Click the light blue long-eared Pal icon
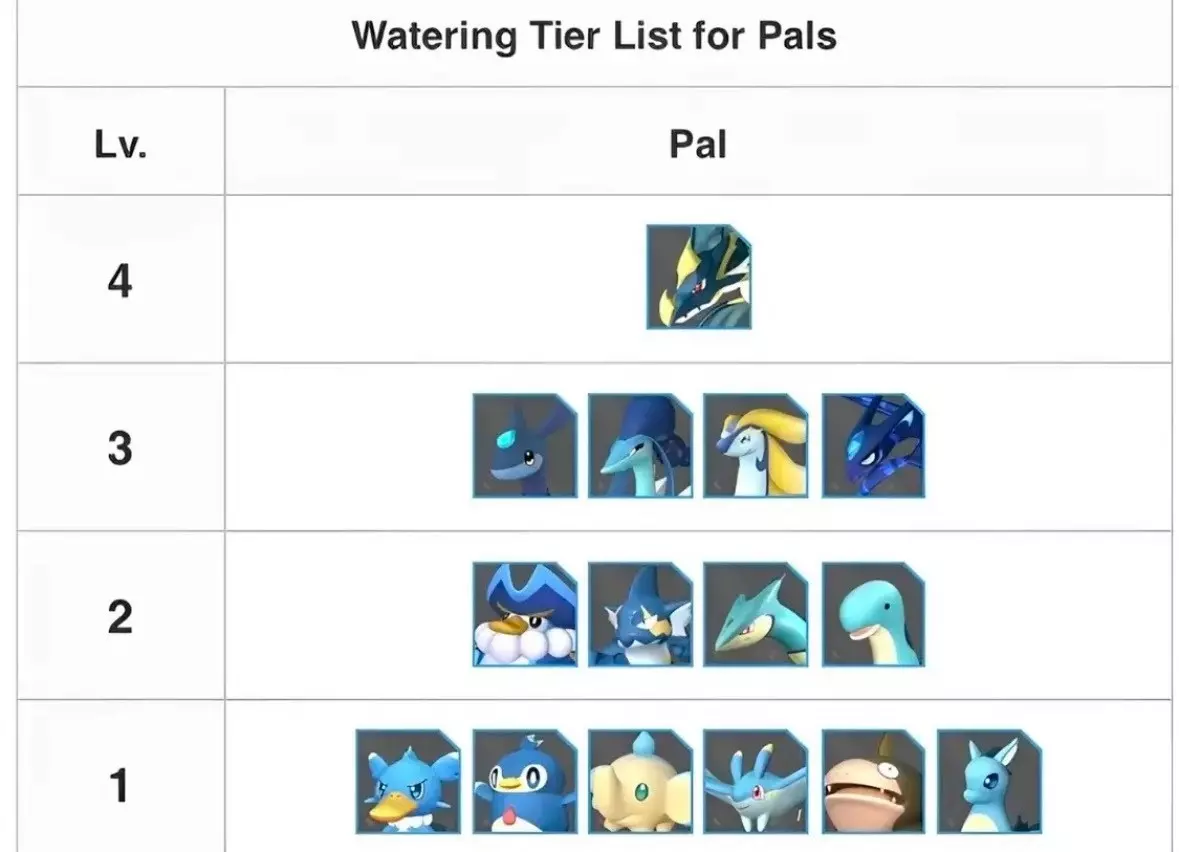1179x852 pixels. [x=989, y=781]
